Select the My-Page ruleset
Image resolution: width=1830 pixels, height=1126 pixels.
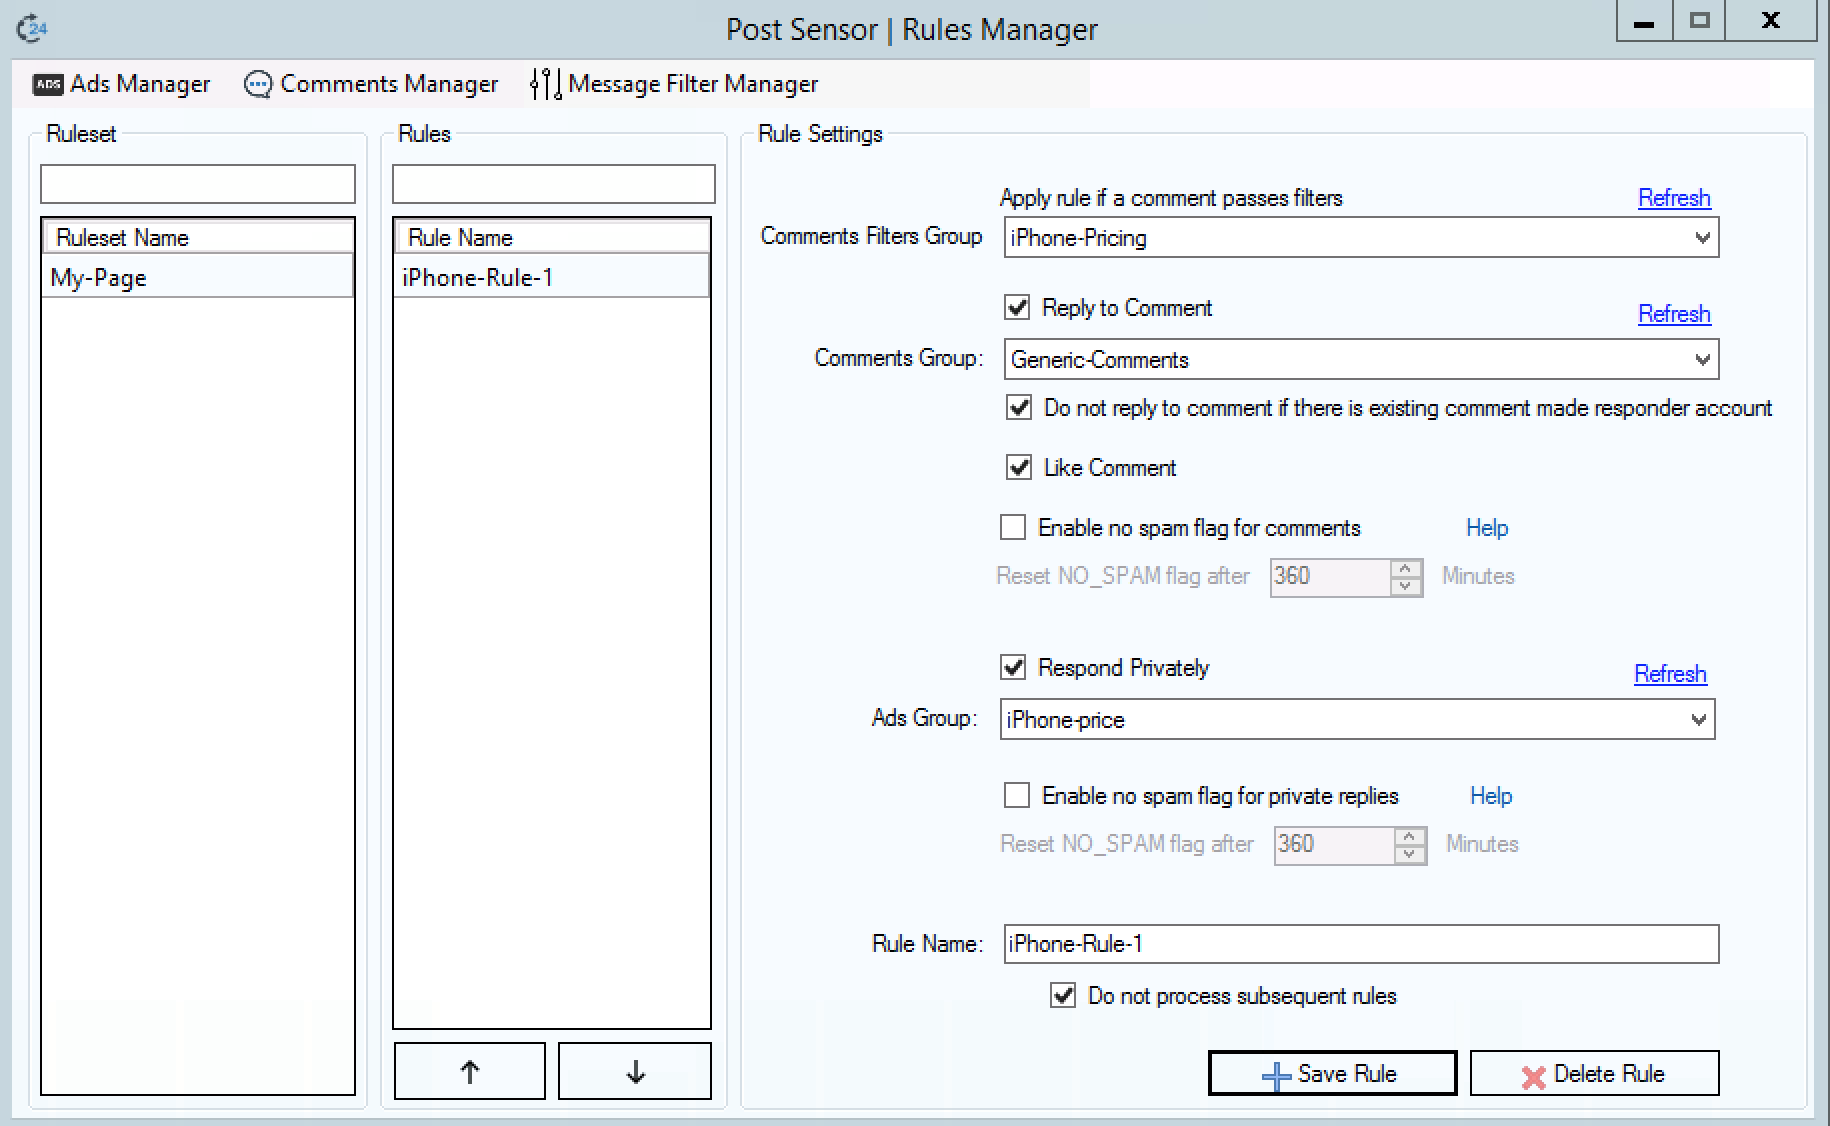pyautogui.click(x=100, y=277)
